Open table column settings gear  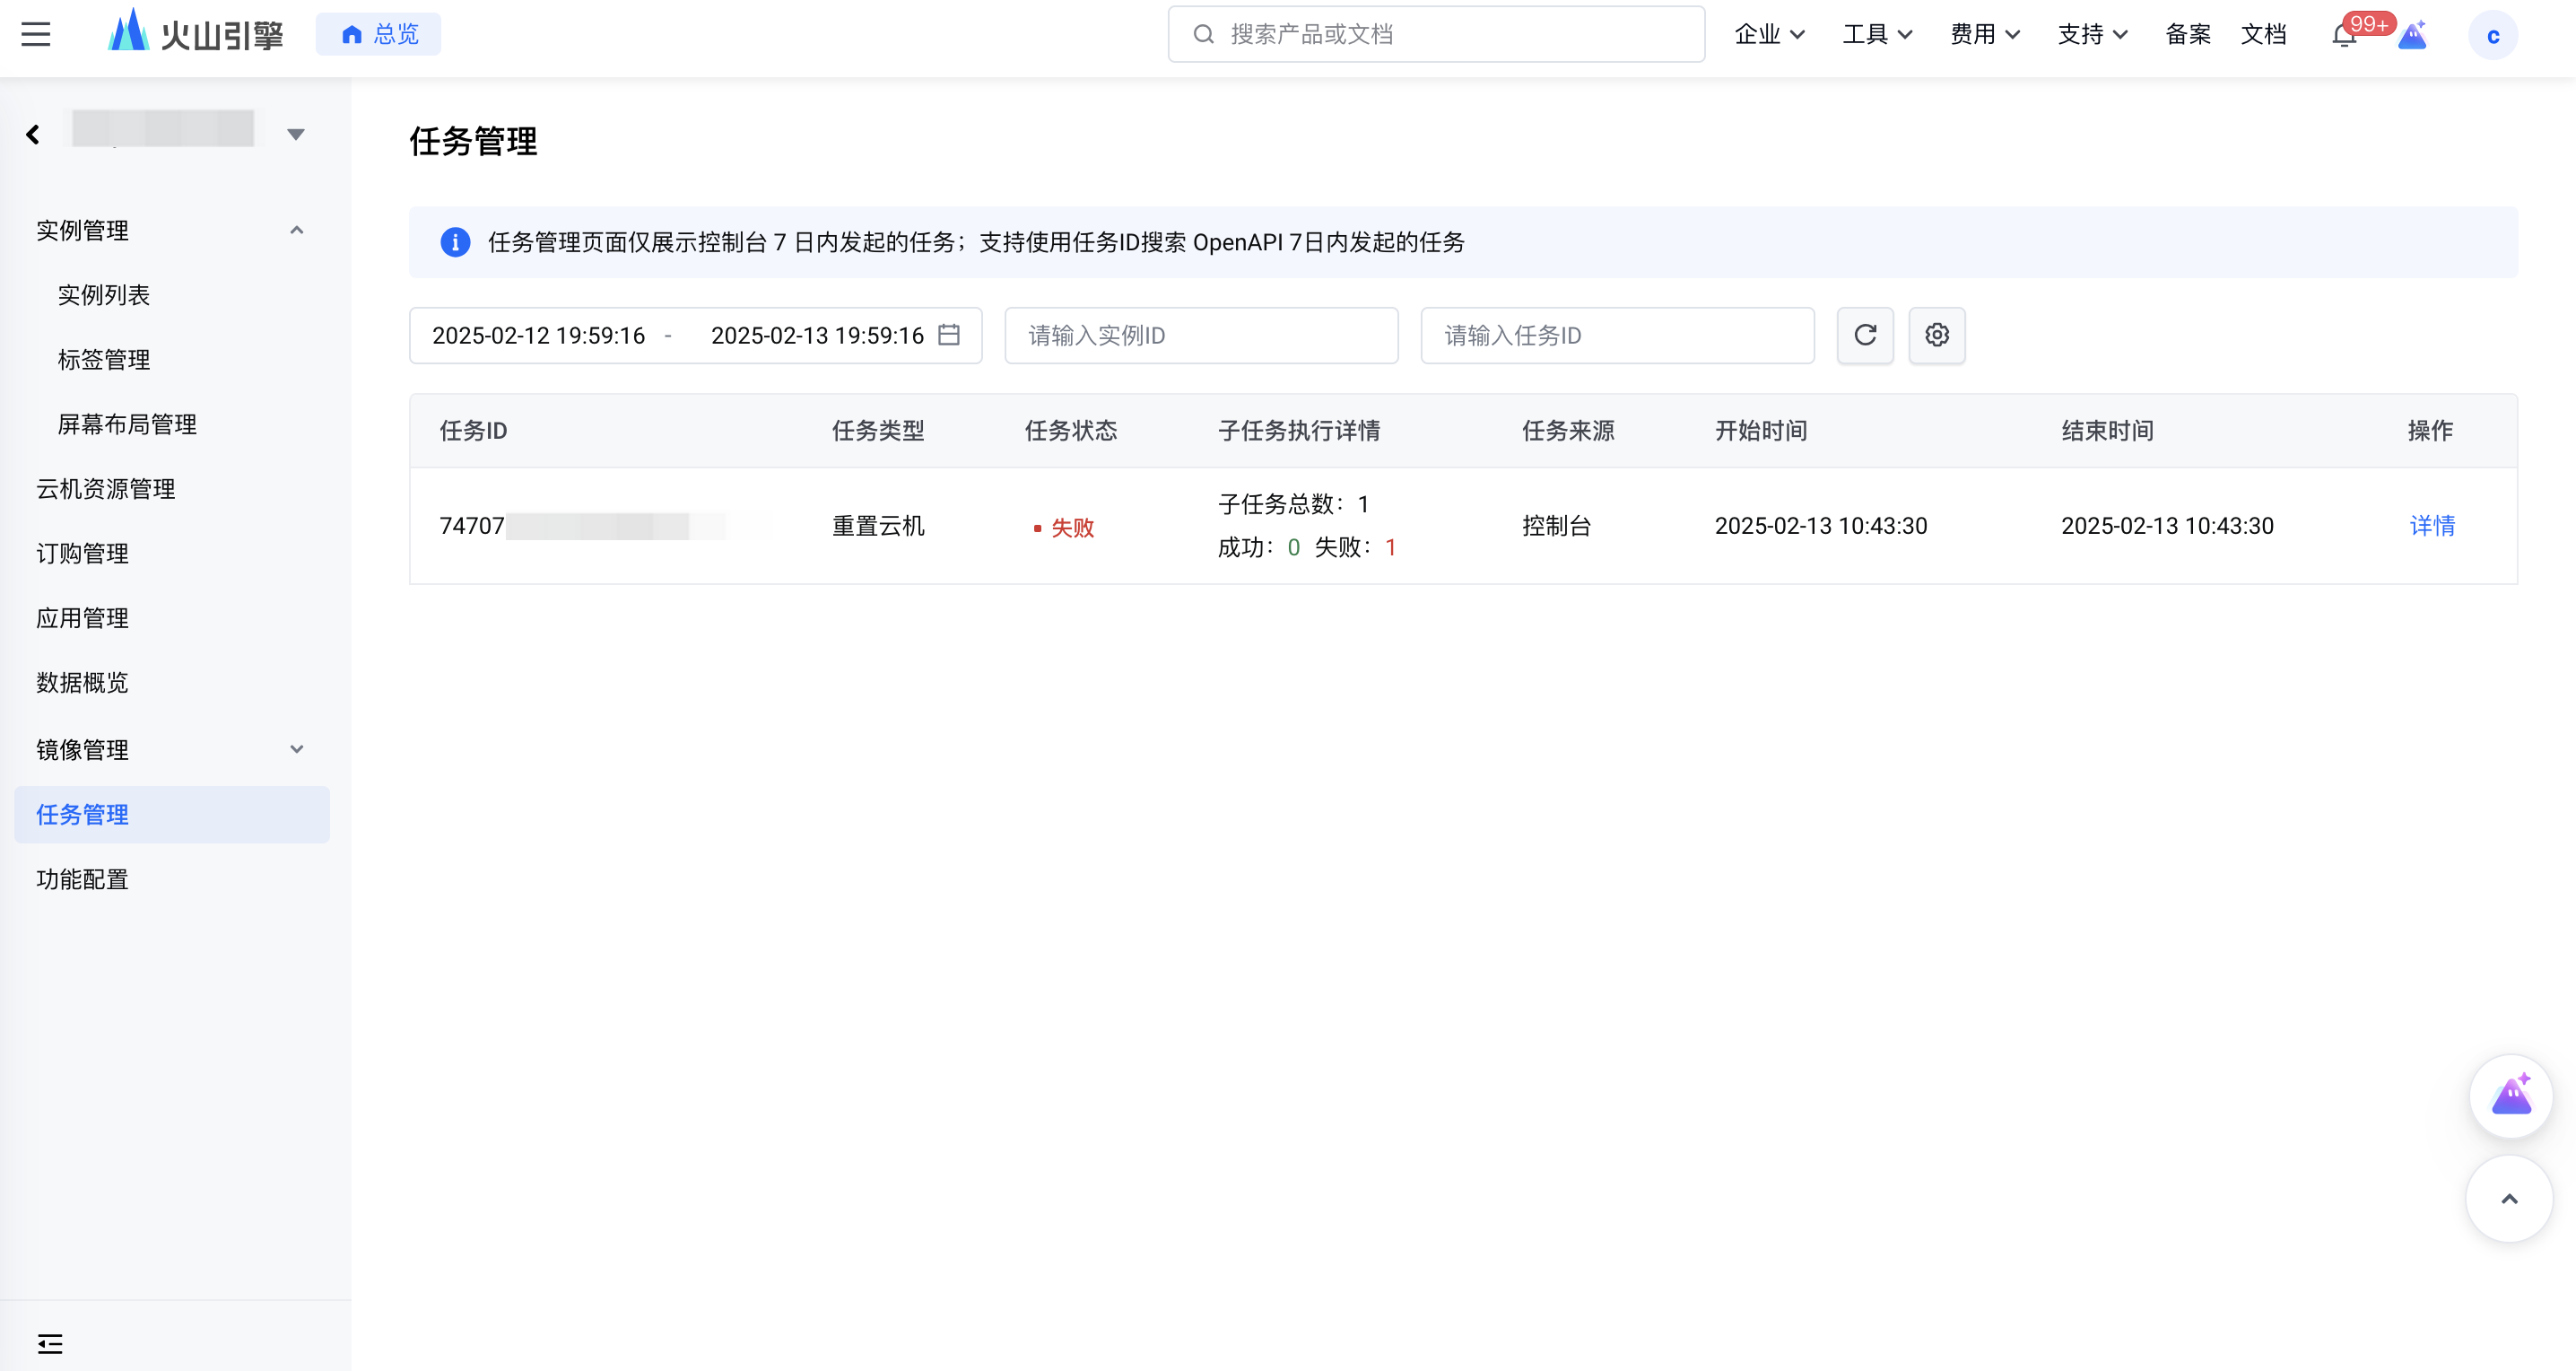pos(1937,335)
